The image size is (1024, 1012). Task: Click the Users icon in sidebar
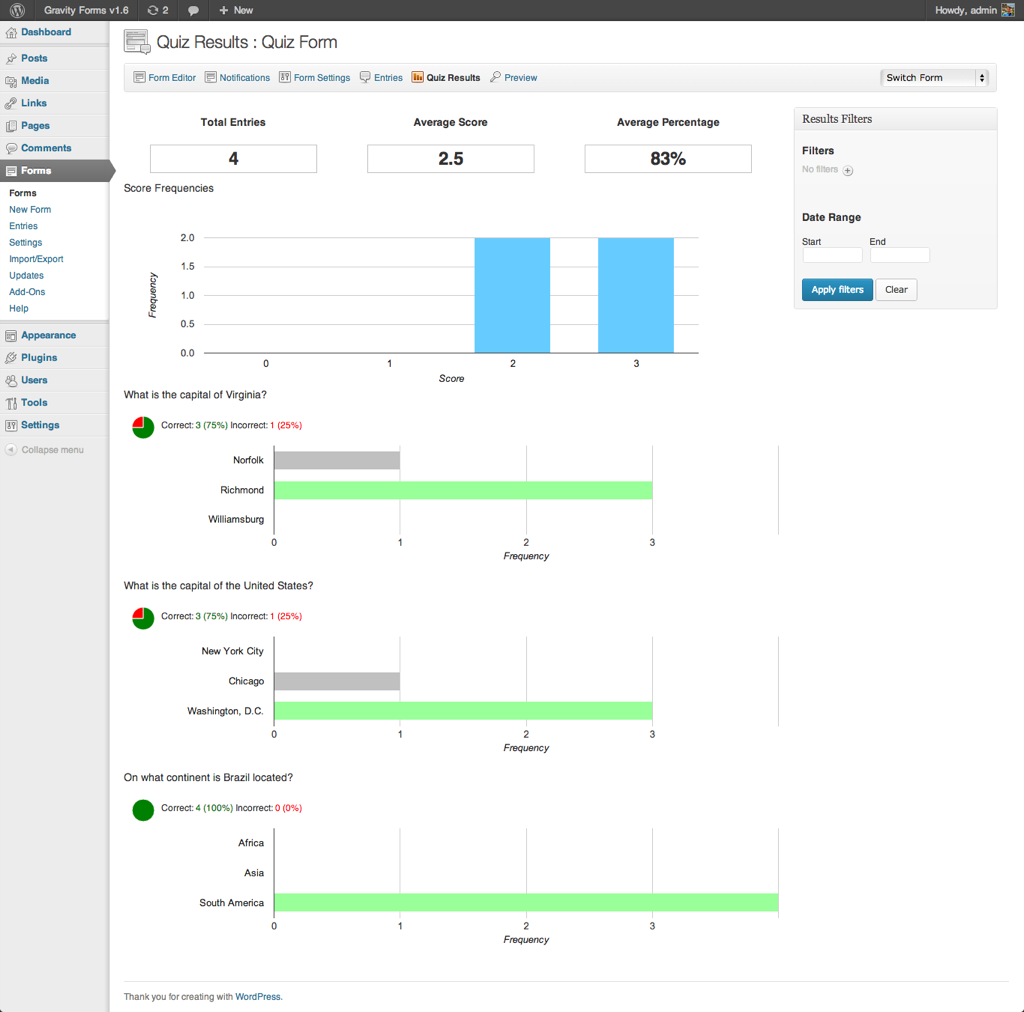11,381
